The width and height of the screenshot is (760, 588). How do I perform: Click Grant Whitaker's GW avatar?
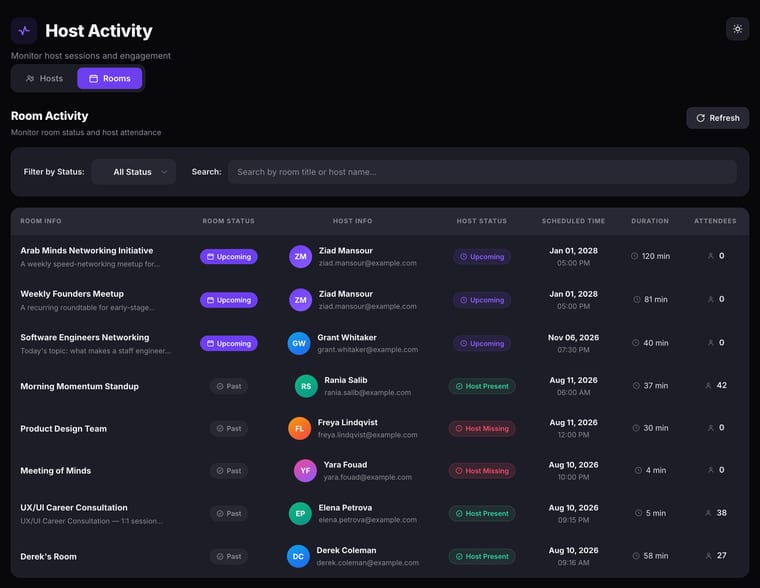tap(299, 343)
